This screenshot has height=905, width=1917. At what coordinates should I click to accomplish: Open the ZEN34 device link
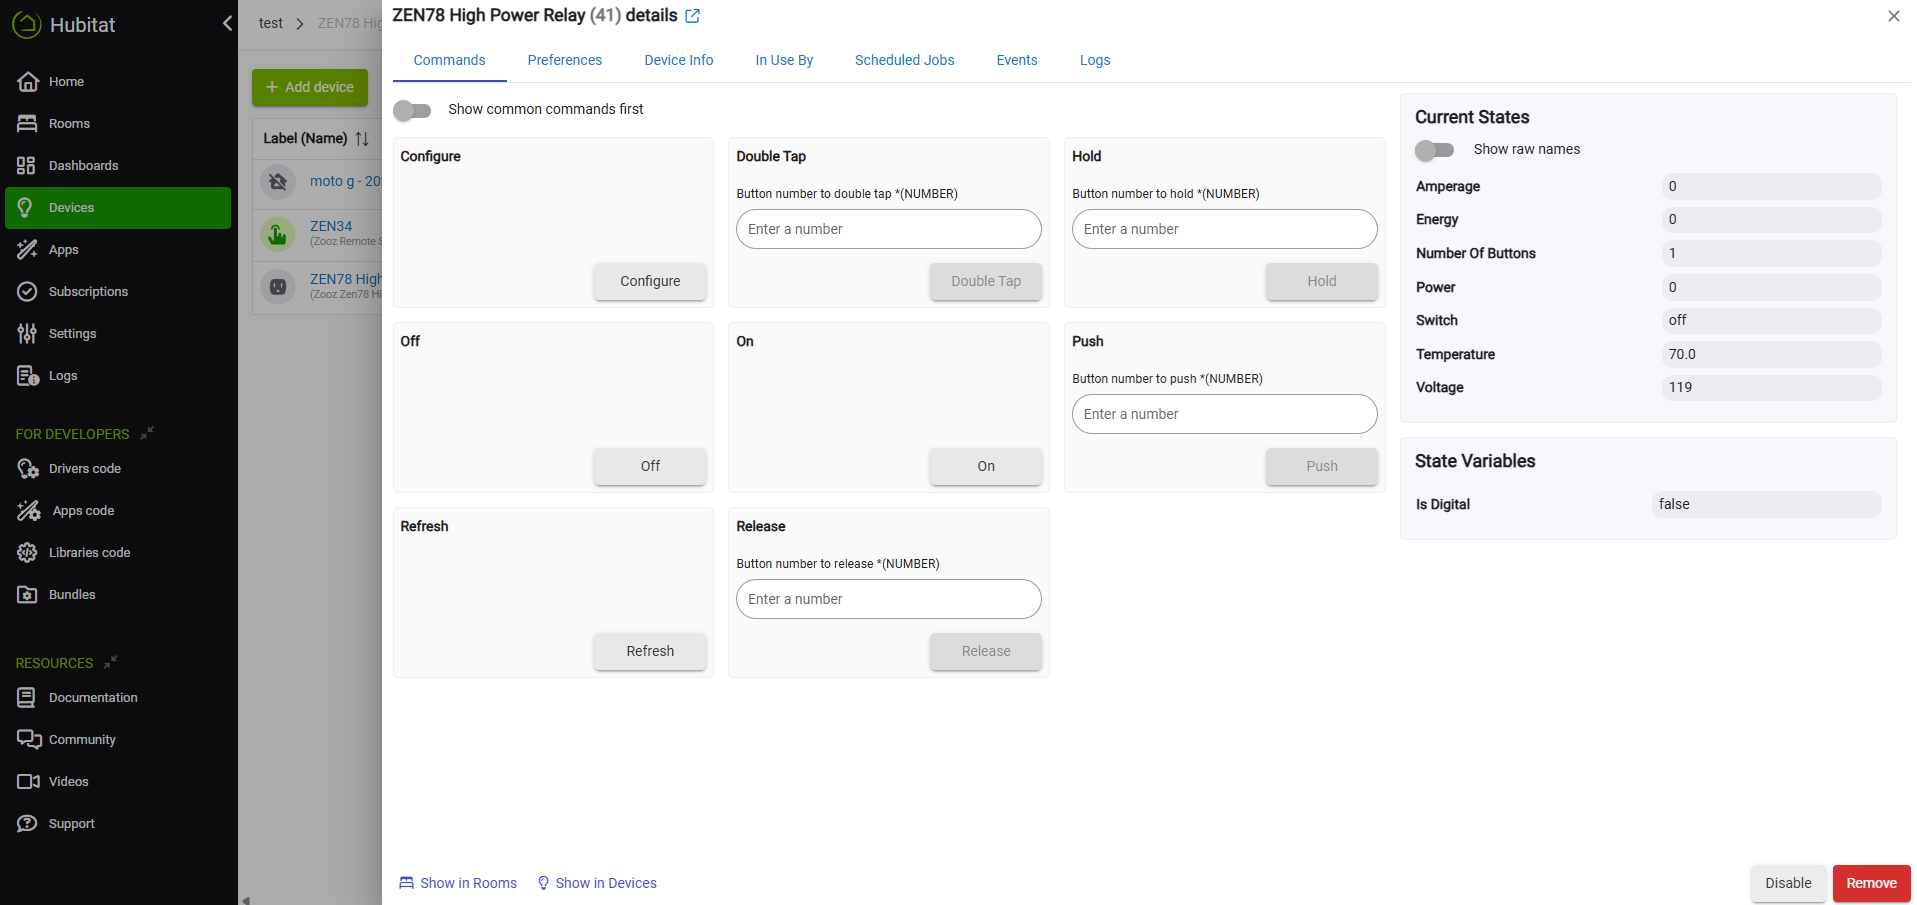point(331,226)
